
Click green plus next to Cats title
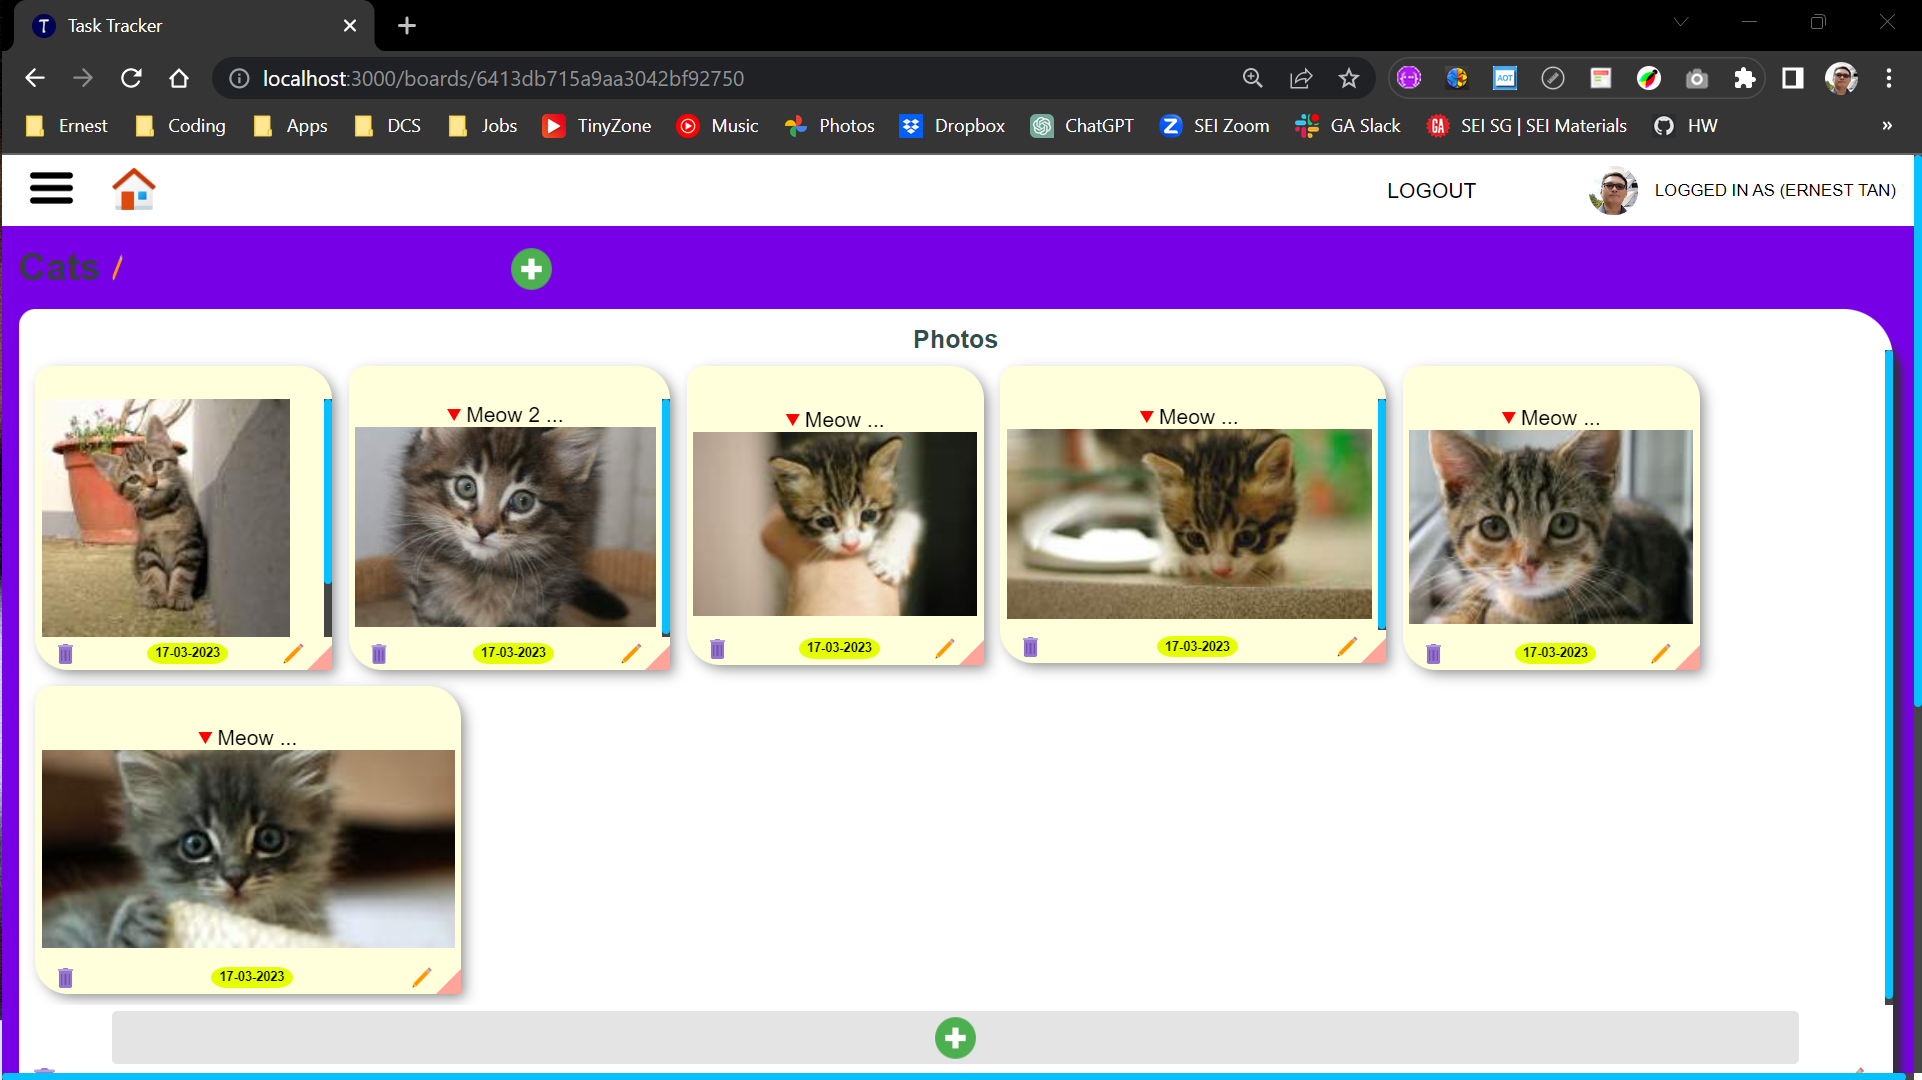531,269
